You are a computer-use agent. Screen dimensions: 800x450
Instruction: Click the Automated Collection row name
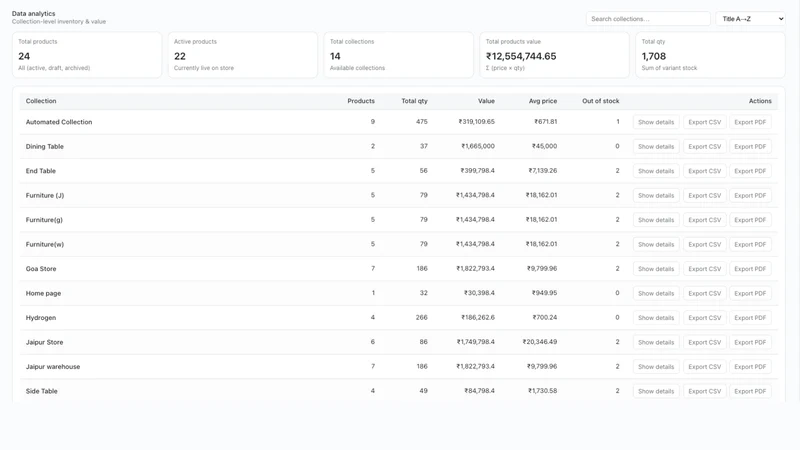(x=59, y=122)
